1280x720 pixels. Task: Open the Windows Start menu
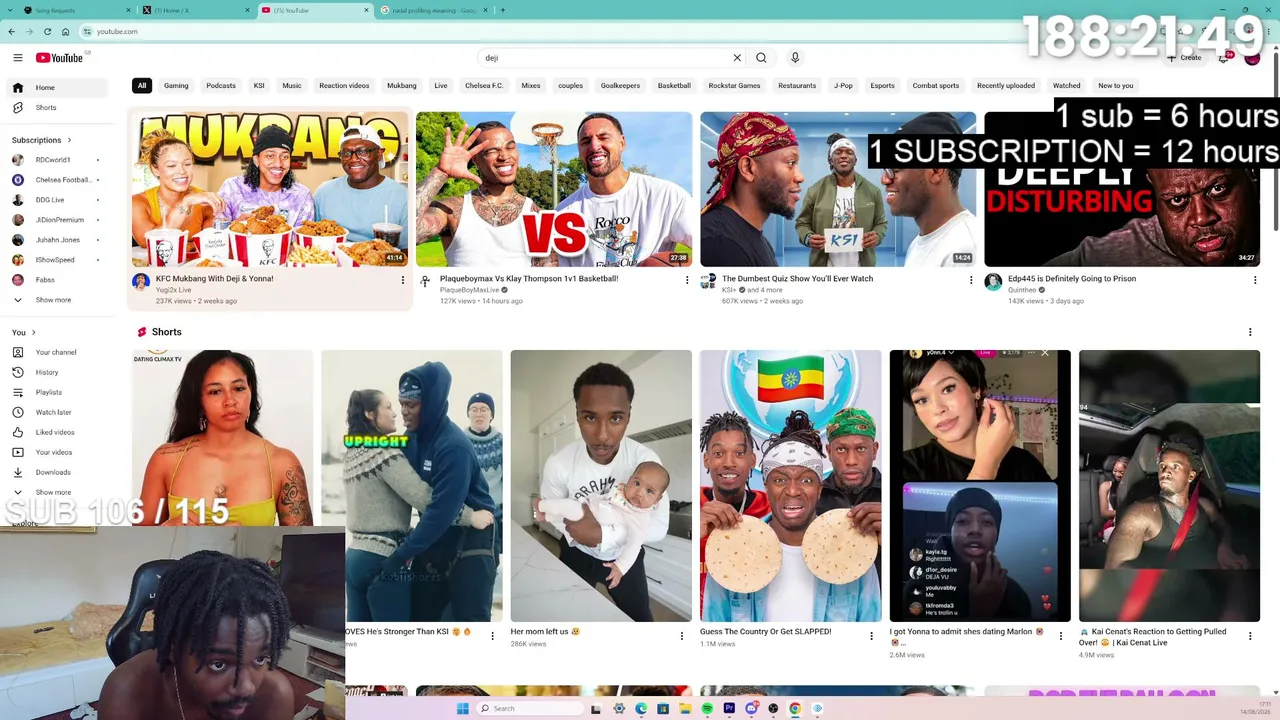tap(462, 709)
